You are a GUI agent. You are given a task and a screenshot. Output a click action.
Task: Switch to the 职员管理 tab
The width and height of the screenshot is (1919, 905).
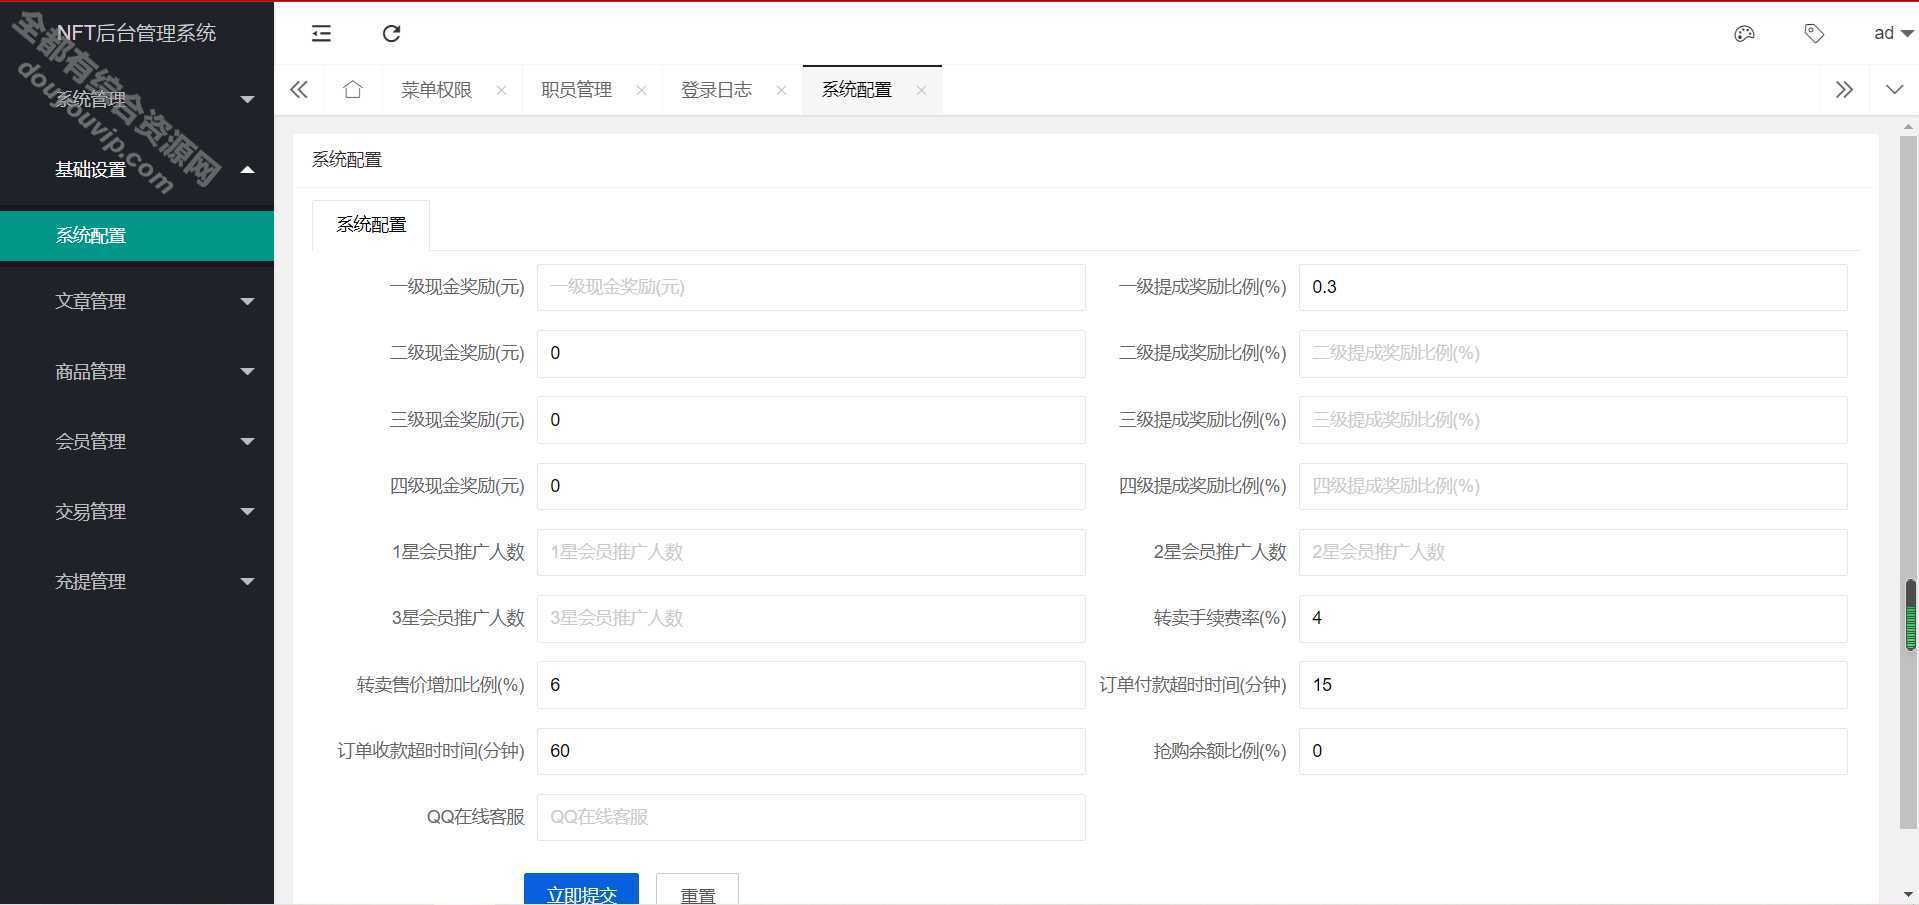(576, 90)
